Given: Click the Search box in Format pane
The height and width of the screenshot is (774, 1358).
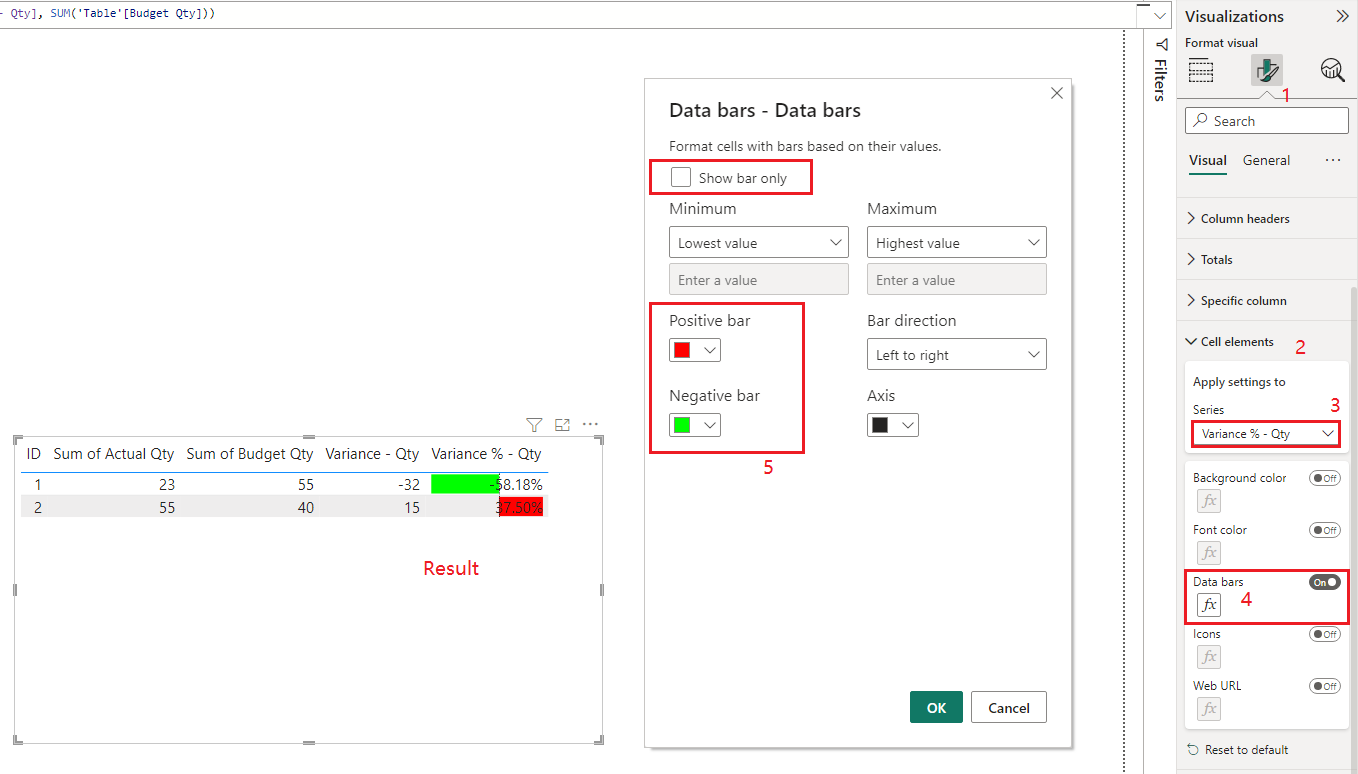Looking at the screenshot, I should 1266,121.
